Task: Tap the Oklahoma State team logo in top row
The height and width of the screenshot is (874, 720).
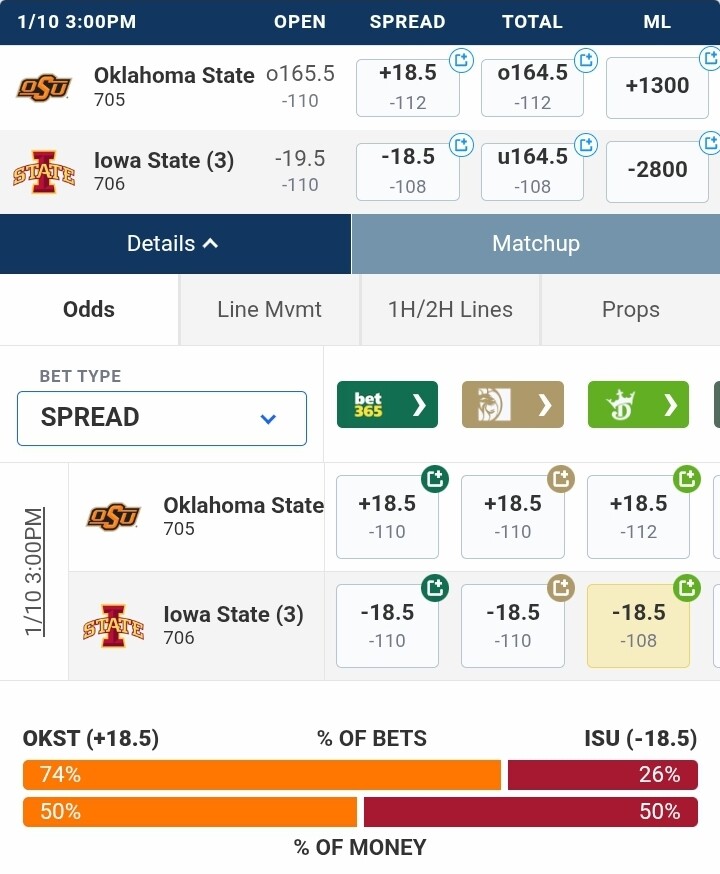Action: coord(43,88)
